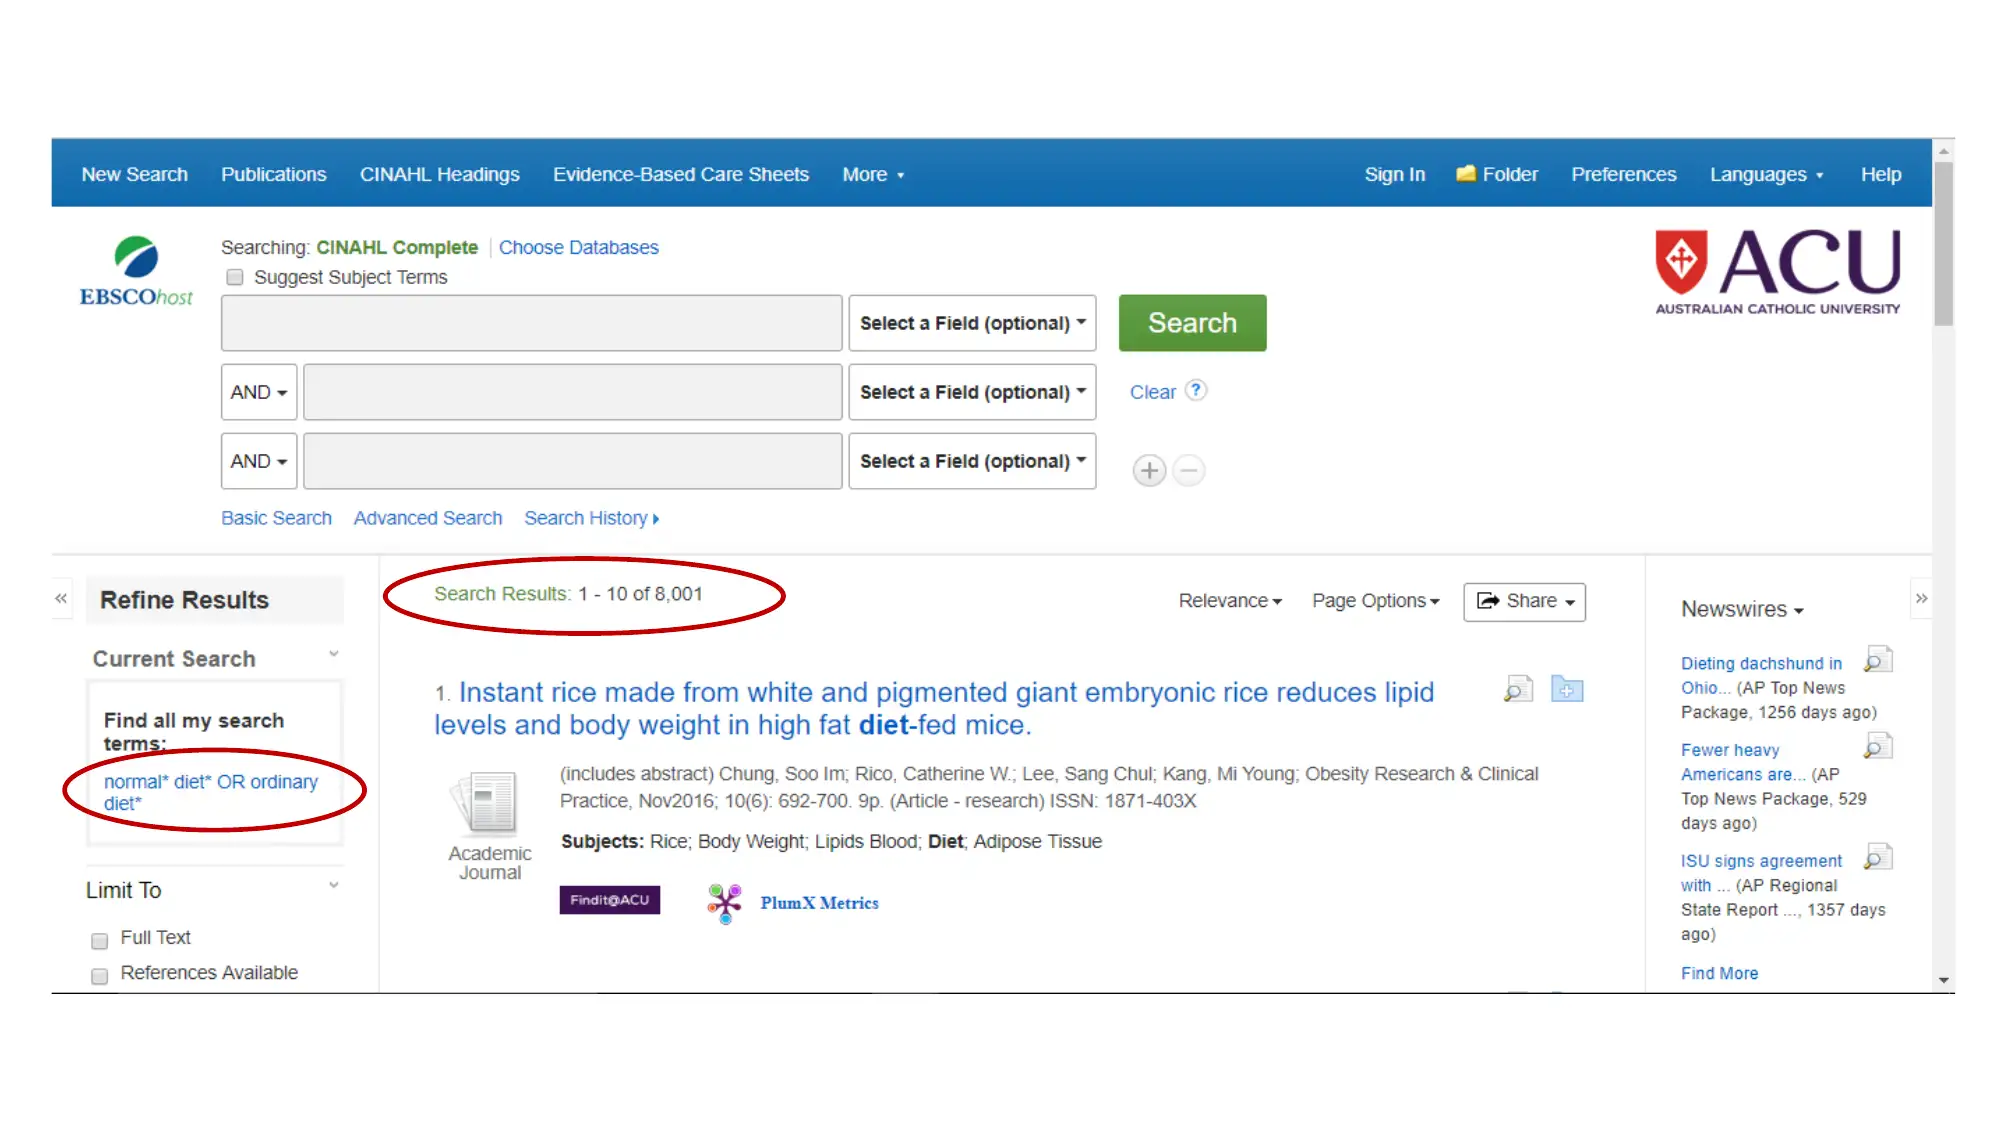Viewport: 2001px width, 1125px height.
Task: Click Sign In
Action: pos(1395,174)
